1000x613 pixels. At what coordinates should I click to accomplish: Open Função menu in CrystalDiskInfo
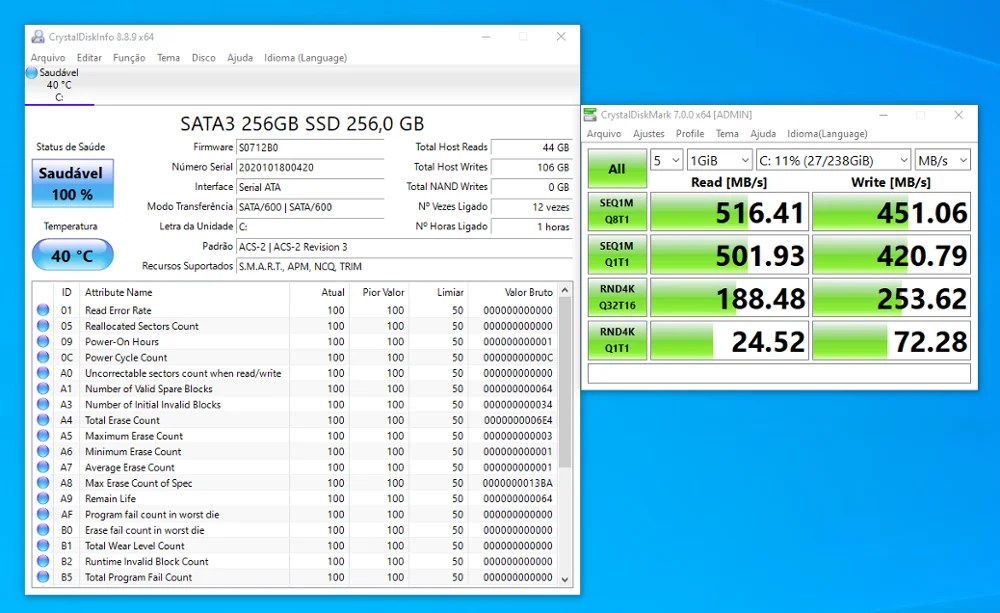click(129, 57)
